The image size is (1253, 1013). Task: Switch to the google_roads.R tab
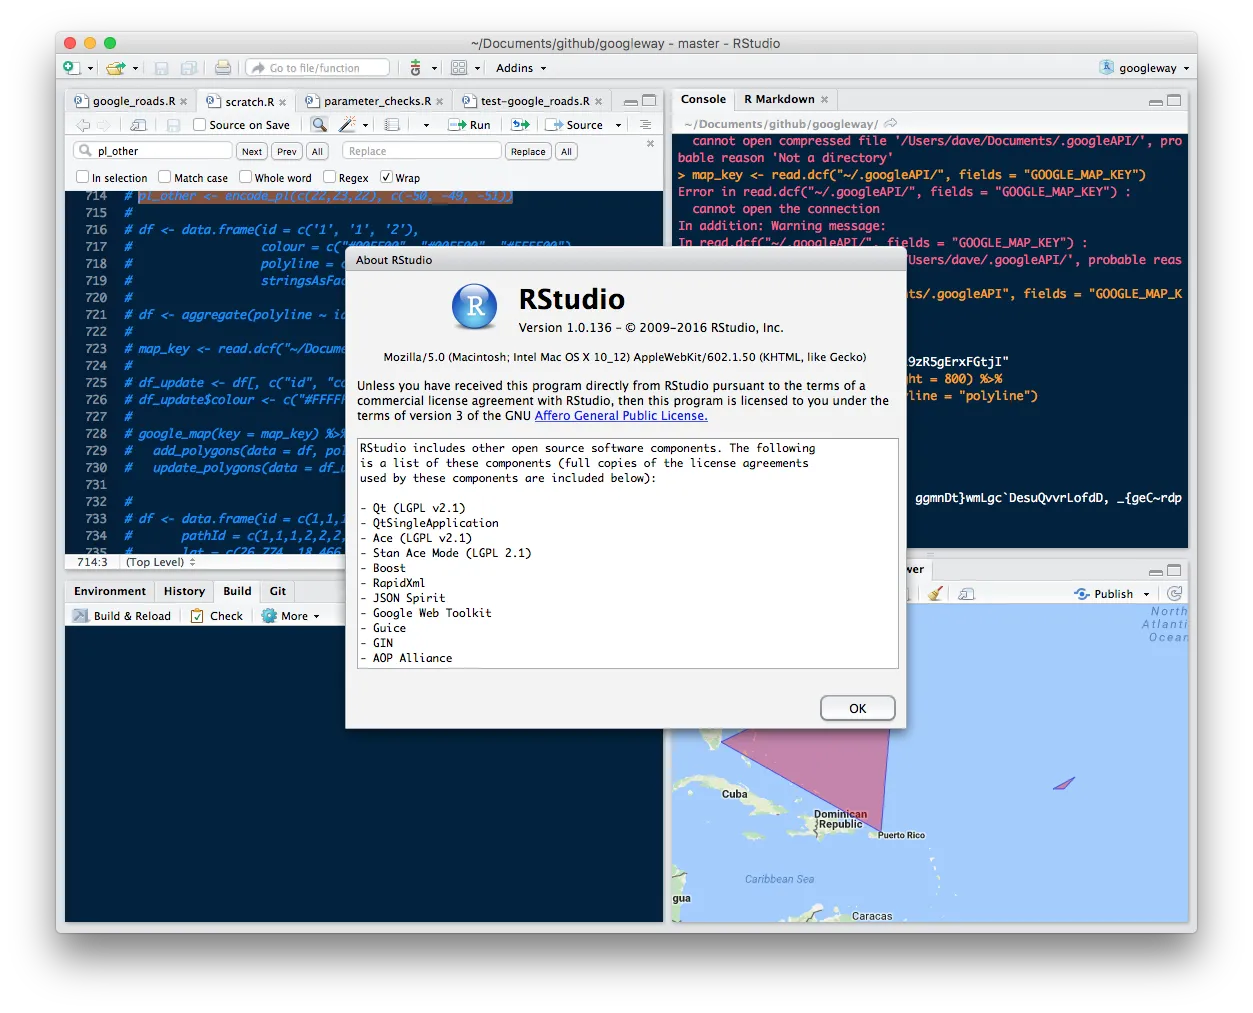click(132, 102)
